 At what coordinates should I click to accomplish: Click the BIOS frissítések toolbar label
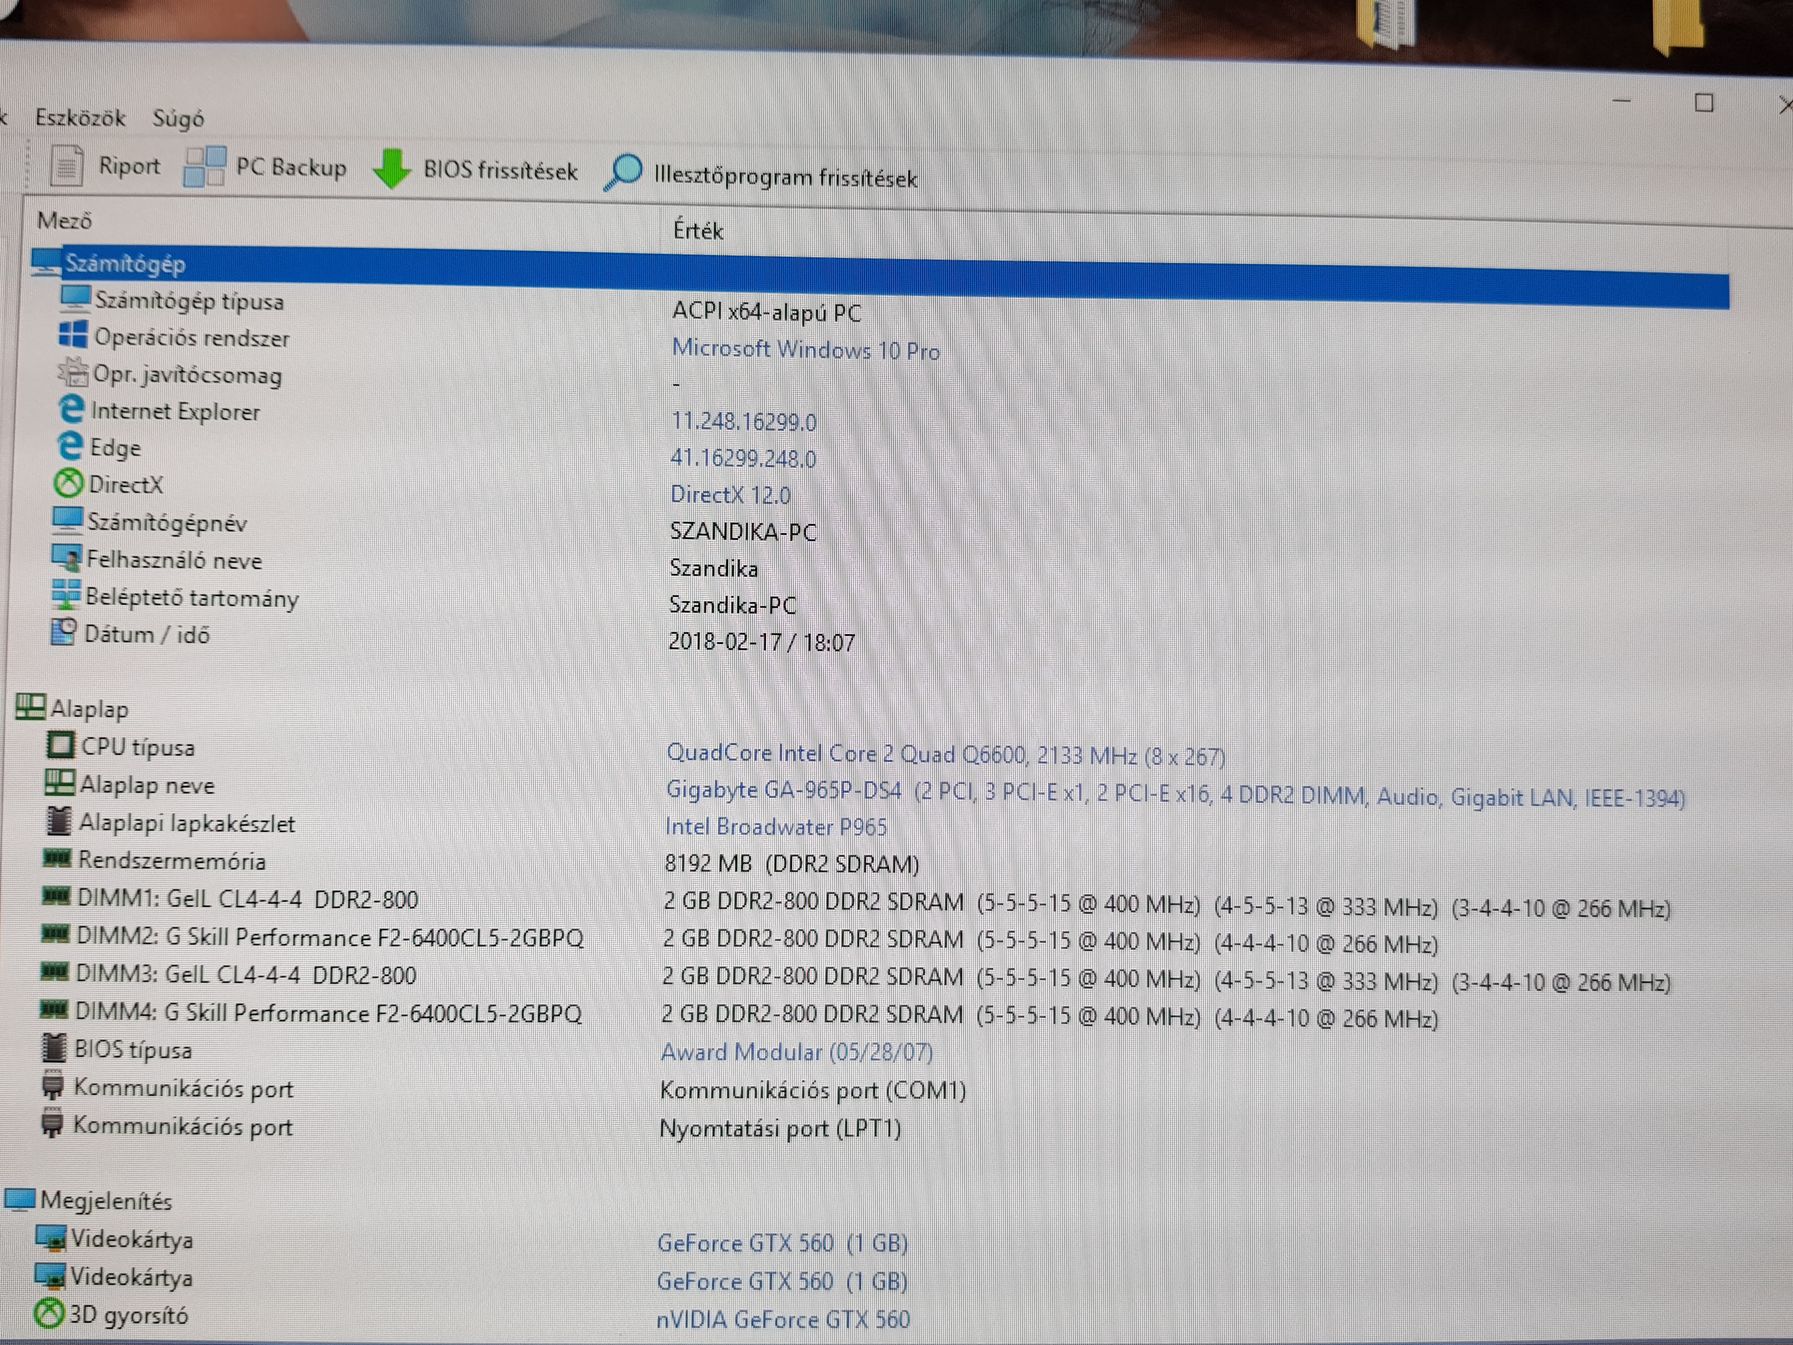(x=500, y=171)
